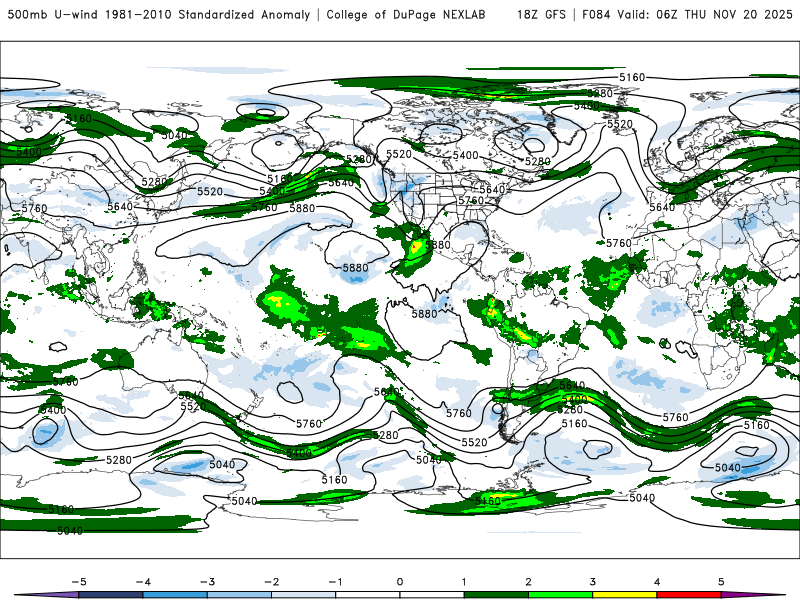Click the '5' colorbar tick label

click(x=721, y=582)
